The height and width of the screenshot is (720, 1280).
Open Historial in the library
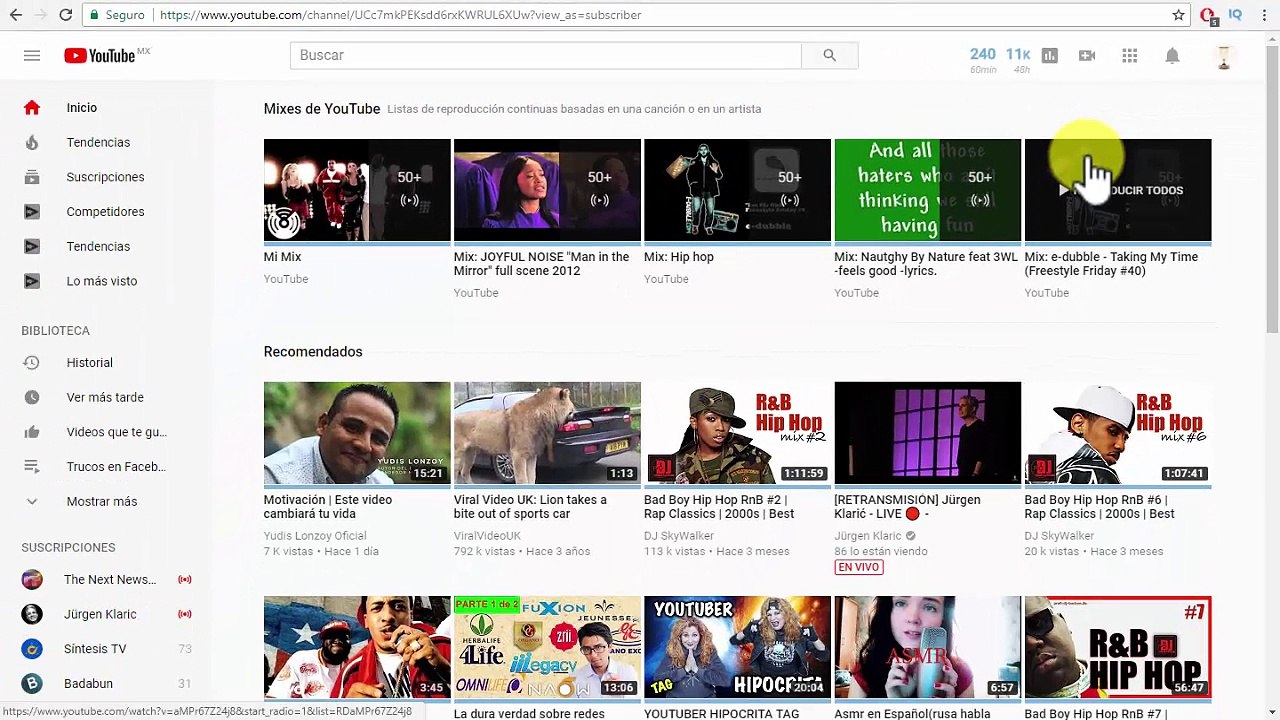[90, 363]
